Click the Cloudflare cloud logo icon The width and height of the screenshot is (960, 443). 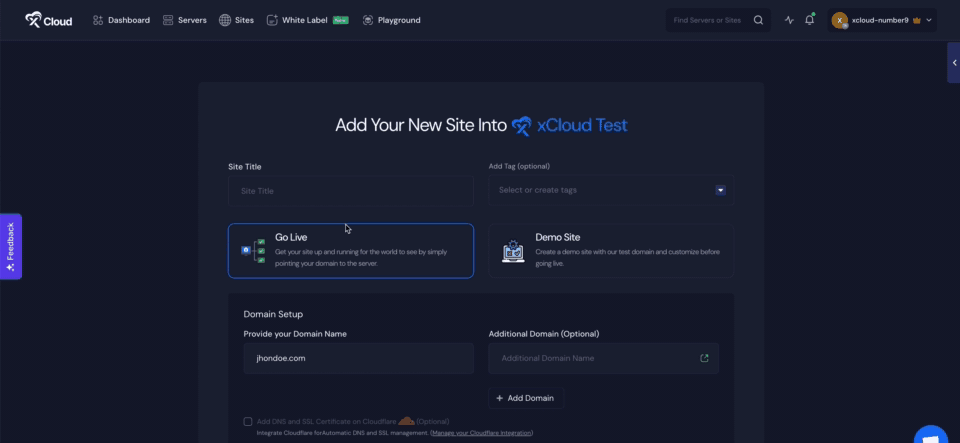coord(407,421)
